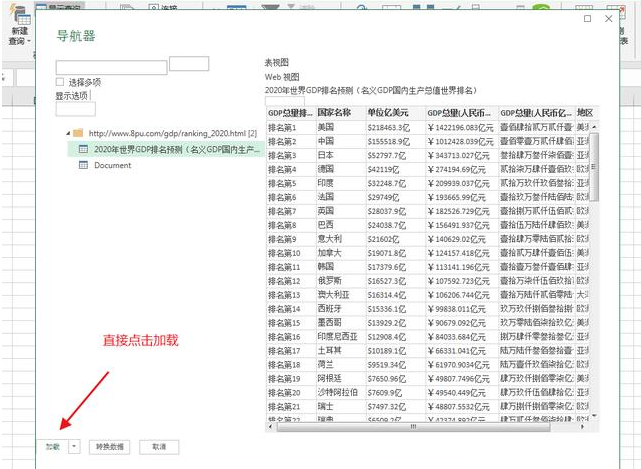641x469 pixels.
Task: Click the navigator search input field
Action: (x=111, y=67)
